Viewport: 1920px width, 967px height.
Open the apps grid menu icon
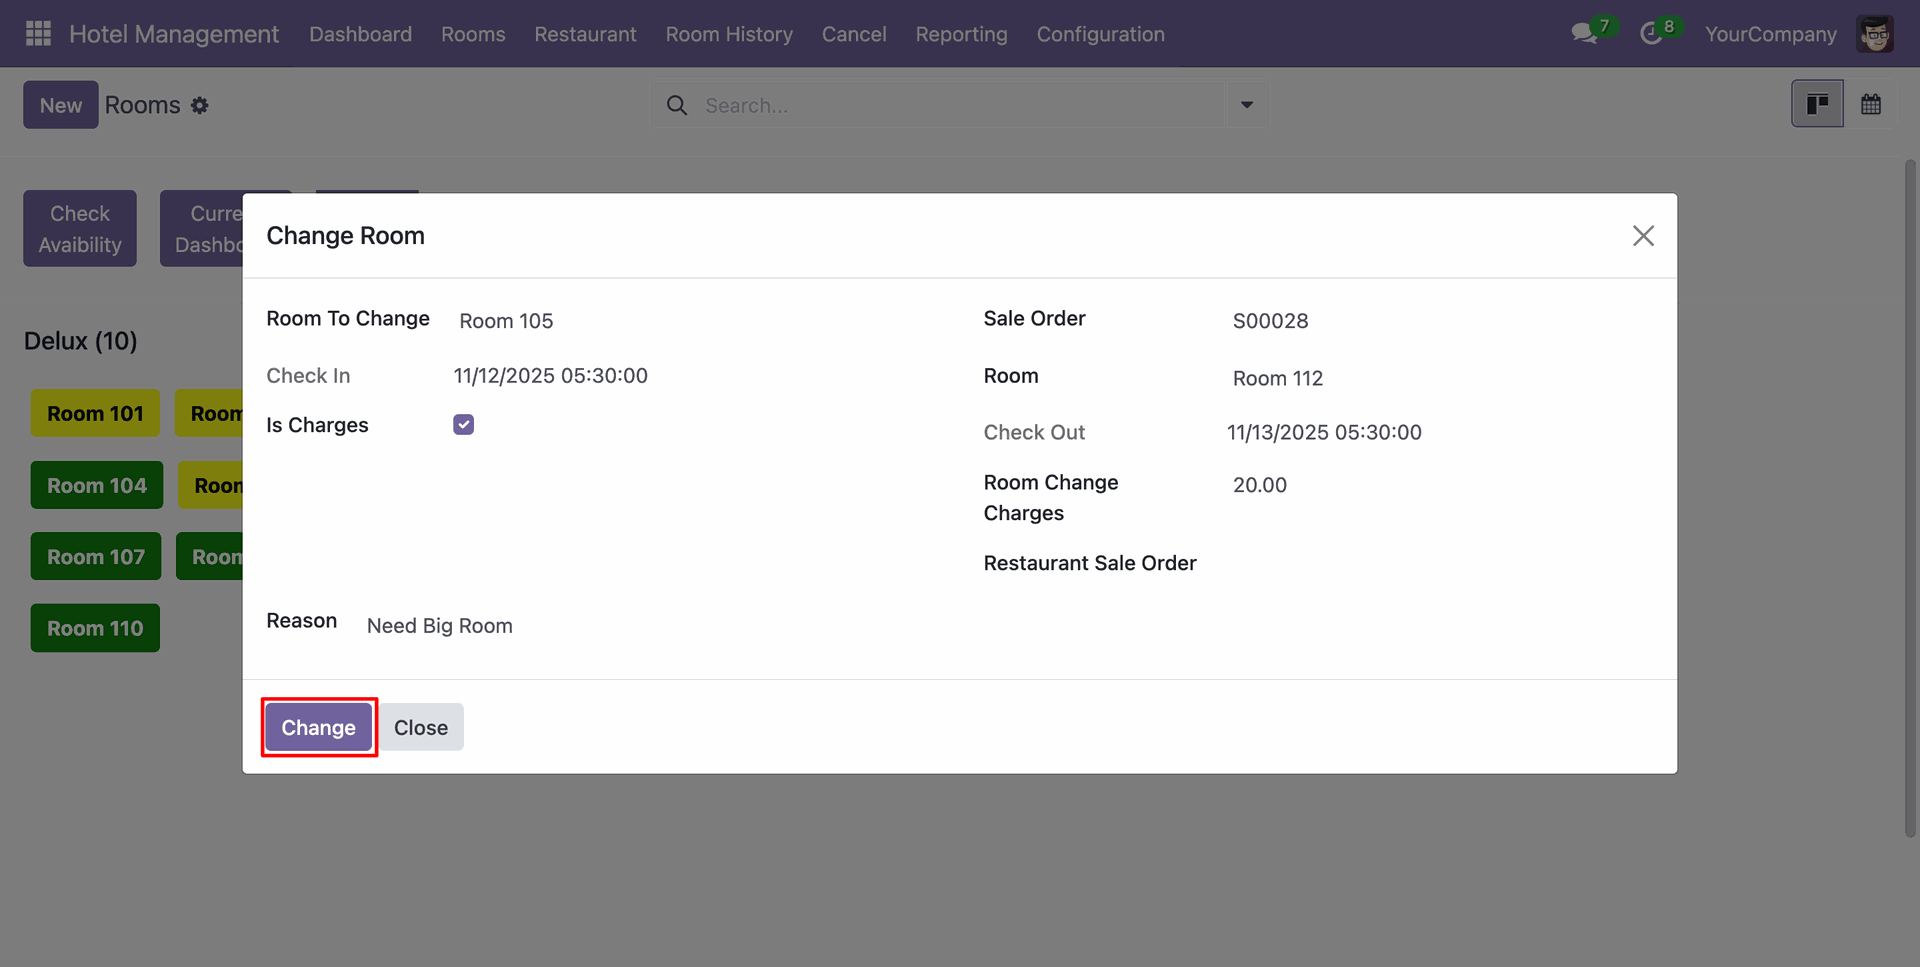tap(38, 34)
